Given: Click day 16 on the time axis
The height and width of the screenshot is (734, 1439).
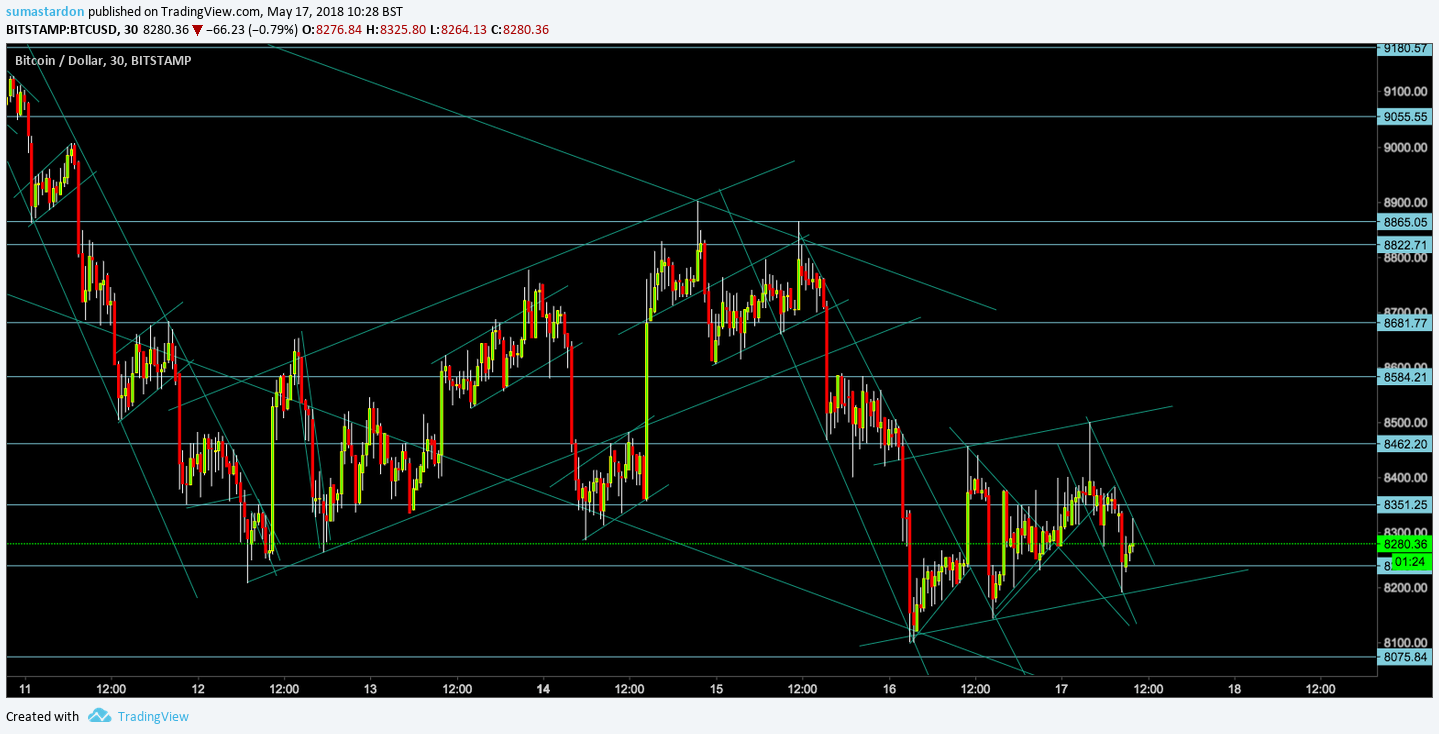Looking at the screenshot, I should tap(889, 688).
